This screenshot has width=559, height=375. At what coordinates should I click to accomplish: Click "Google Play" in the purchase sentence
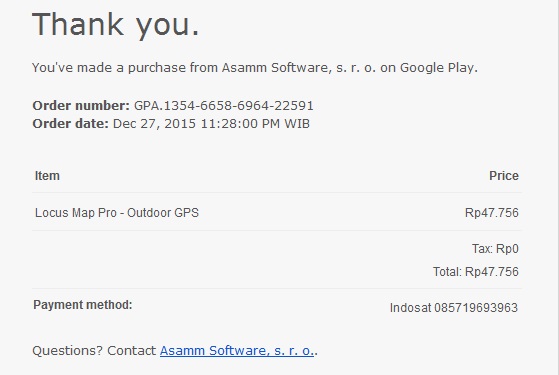(x=437, y=67)
